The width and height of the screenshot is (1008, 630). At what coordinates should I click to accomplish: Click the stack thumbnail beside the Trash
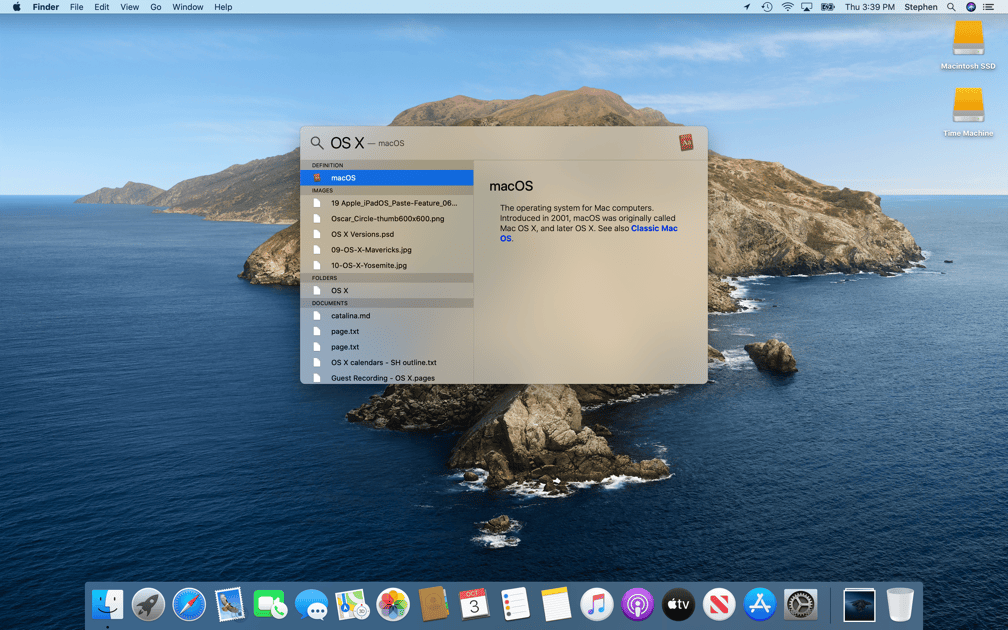pyautogui.click(x=859, y=605)
